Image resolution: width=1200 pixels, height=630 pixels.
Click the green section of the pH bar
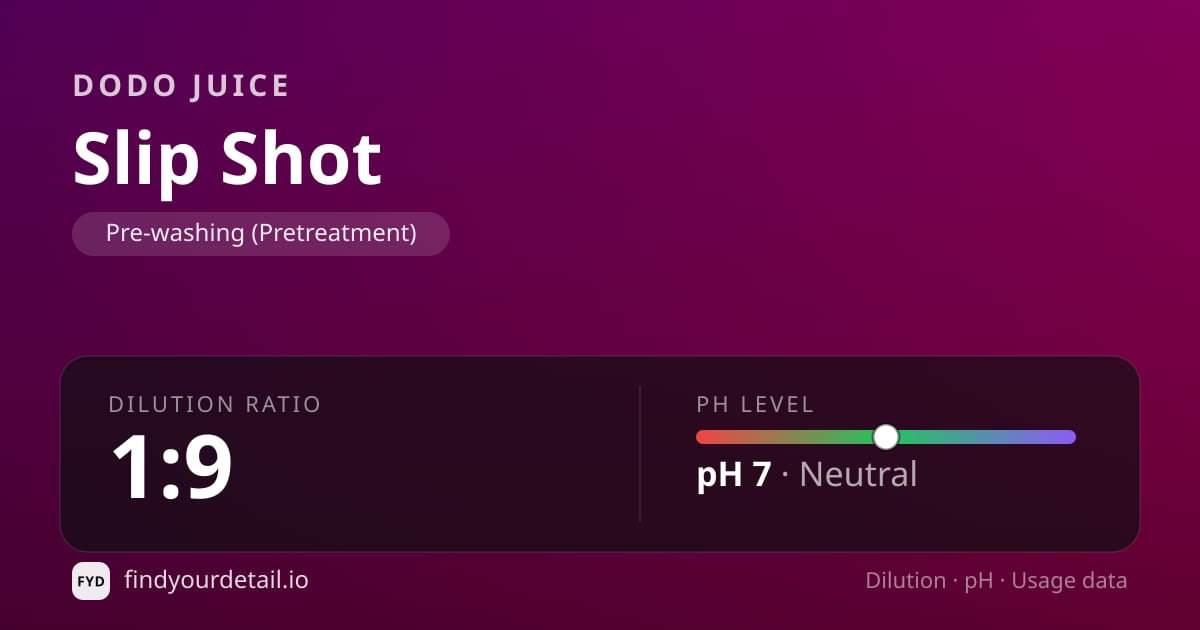[x=850, y=437]
